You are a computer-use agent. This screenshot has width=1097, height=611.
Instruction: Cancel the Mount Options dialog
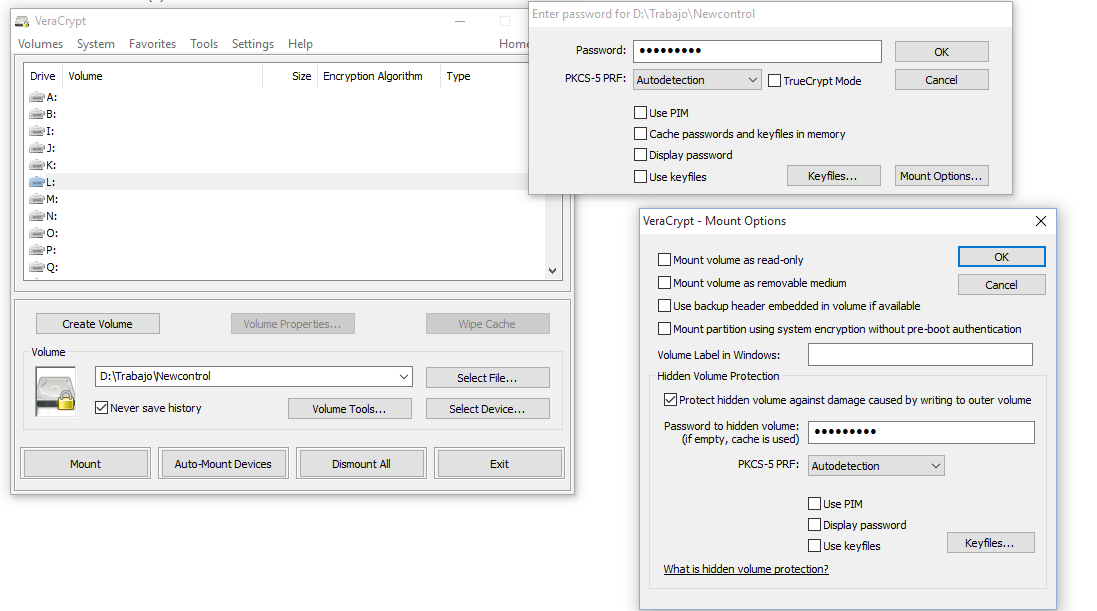point(1002,285)
